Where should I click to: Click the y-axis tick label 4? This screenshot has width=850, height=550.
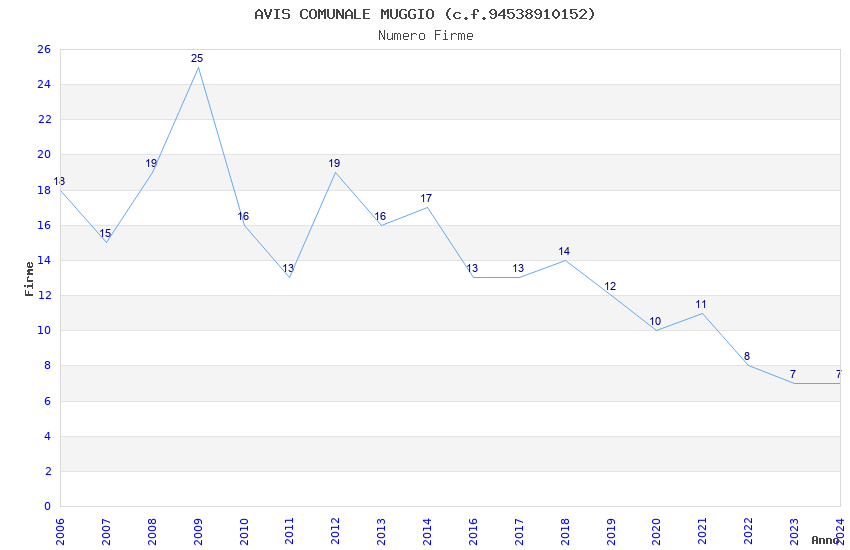coord(48,436)
